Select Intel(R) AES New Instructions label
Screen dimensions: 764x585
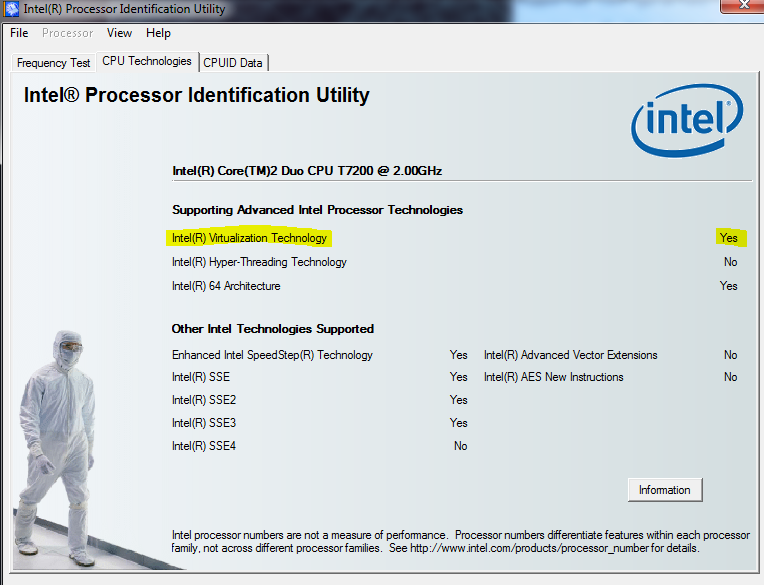point(554,377)
